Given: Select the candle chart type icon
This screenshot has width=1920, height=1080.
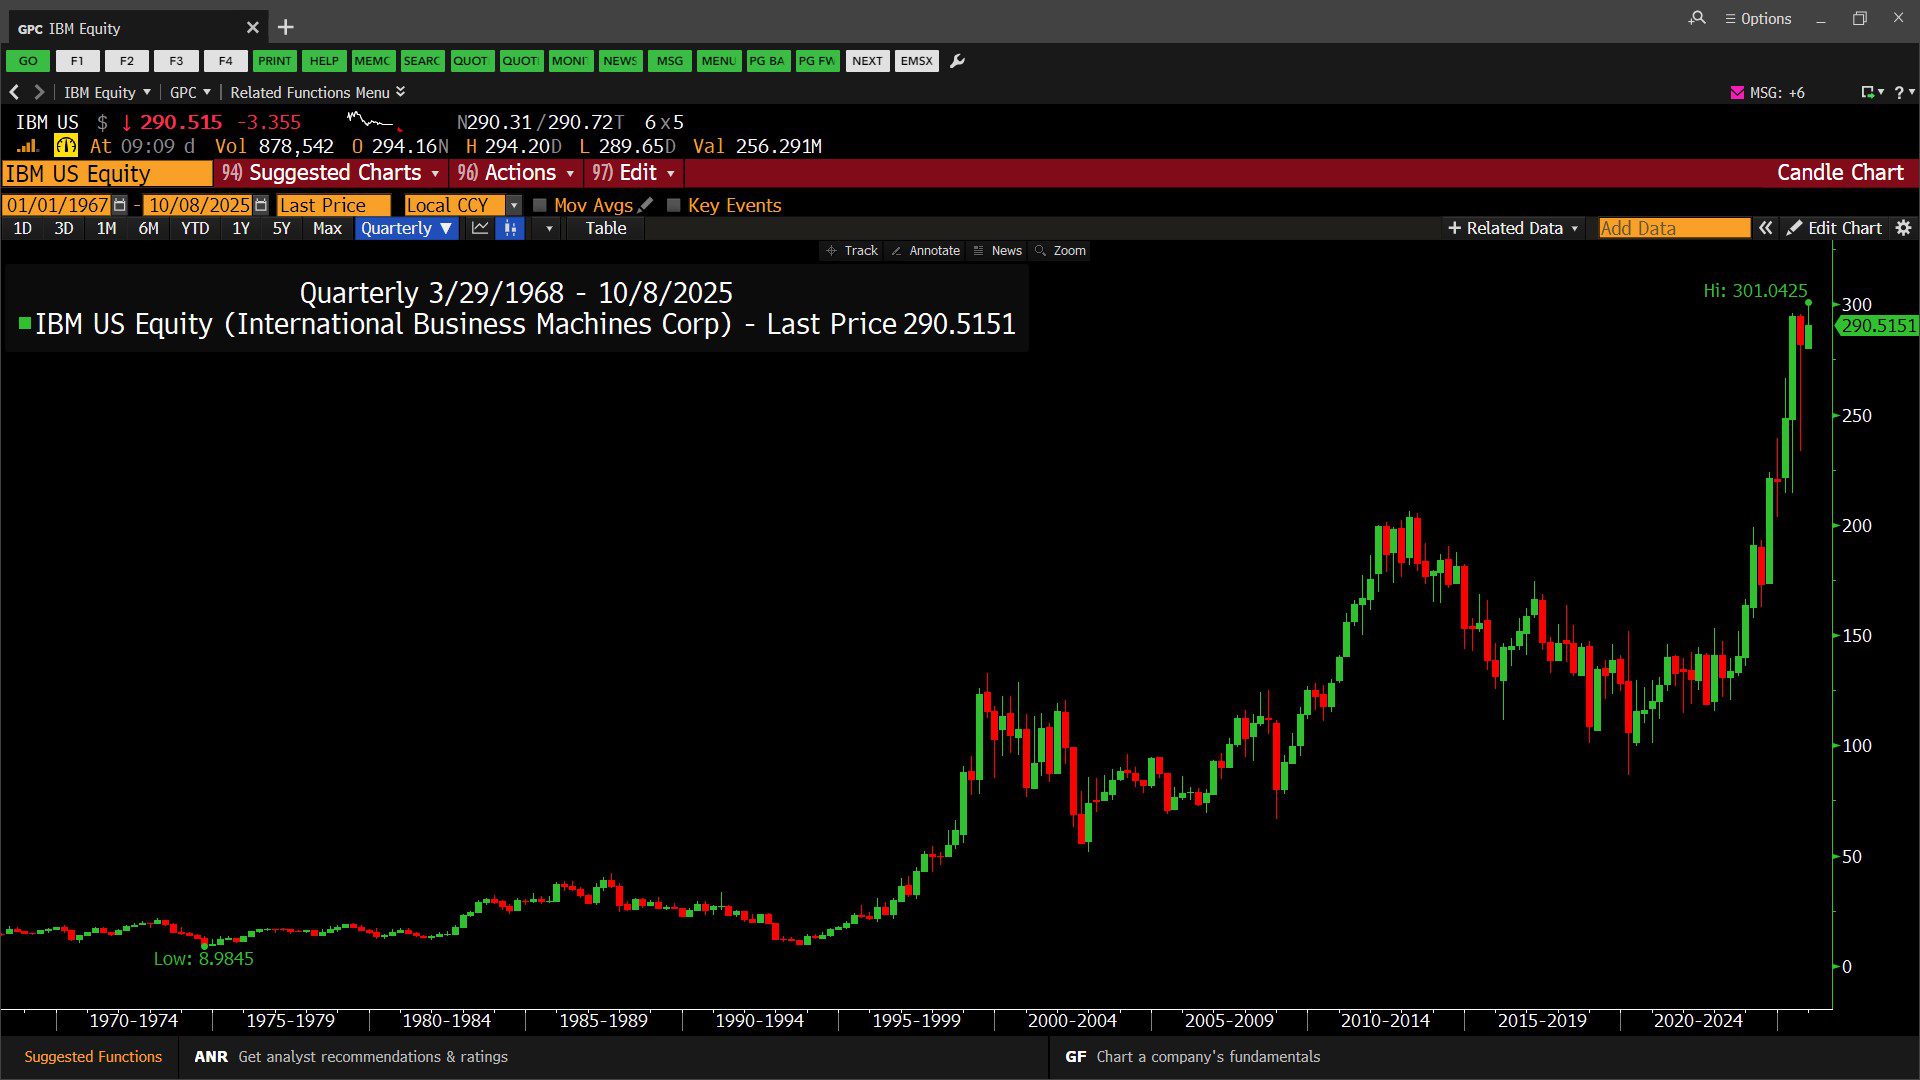Looking at the screenshot, I should 510,228.
